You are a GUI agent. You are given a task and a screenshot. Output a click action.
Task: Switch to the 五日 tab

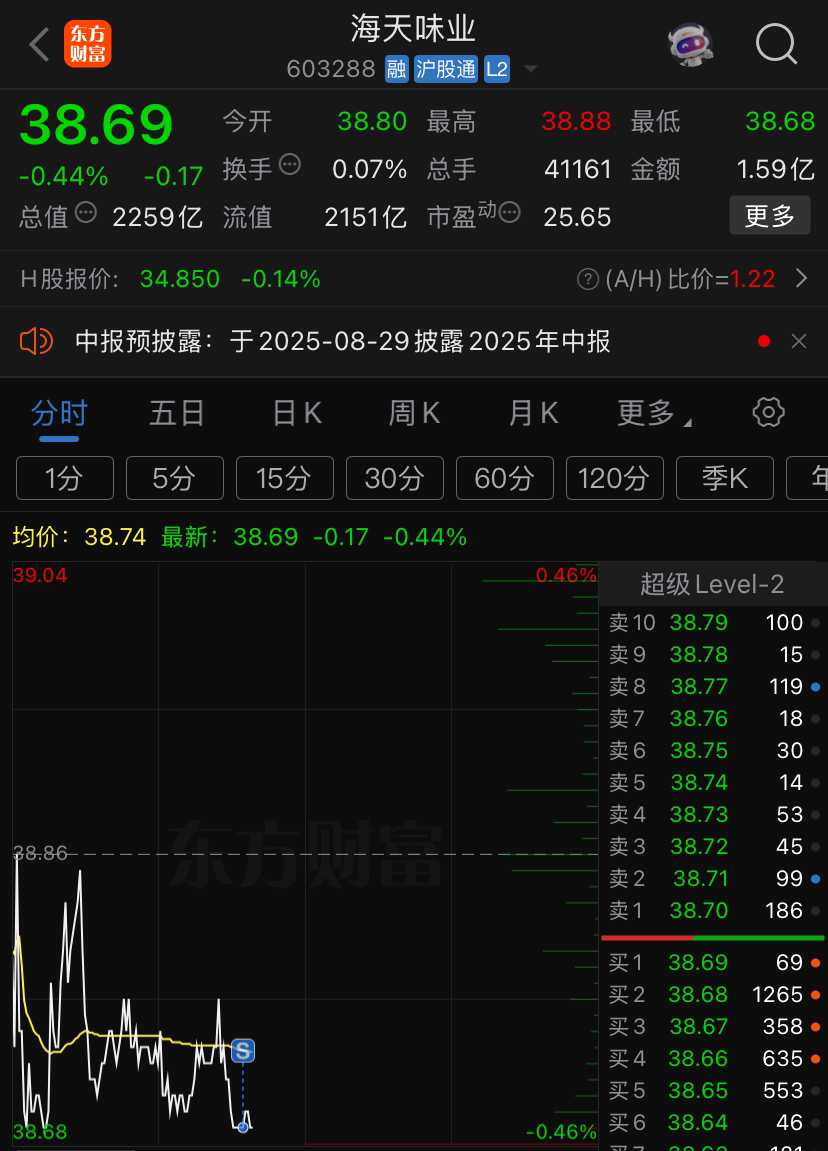[x=177, y=413]
